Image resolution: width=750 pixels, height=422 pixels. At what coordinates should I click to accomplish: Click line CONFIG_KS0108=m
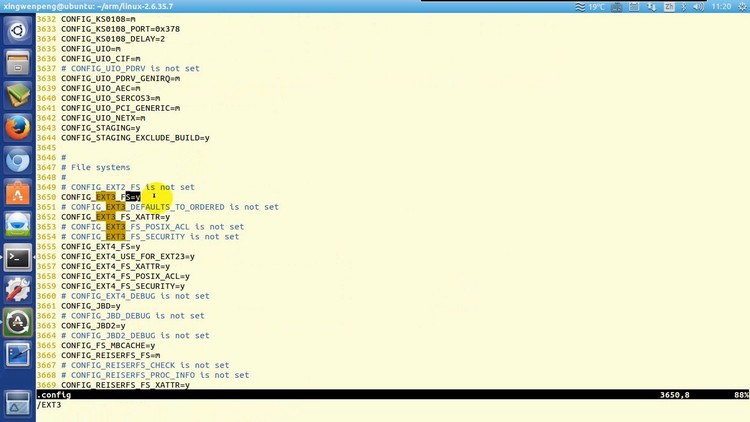click(98, 19)
